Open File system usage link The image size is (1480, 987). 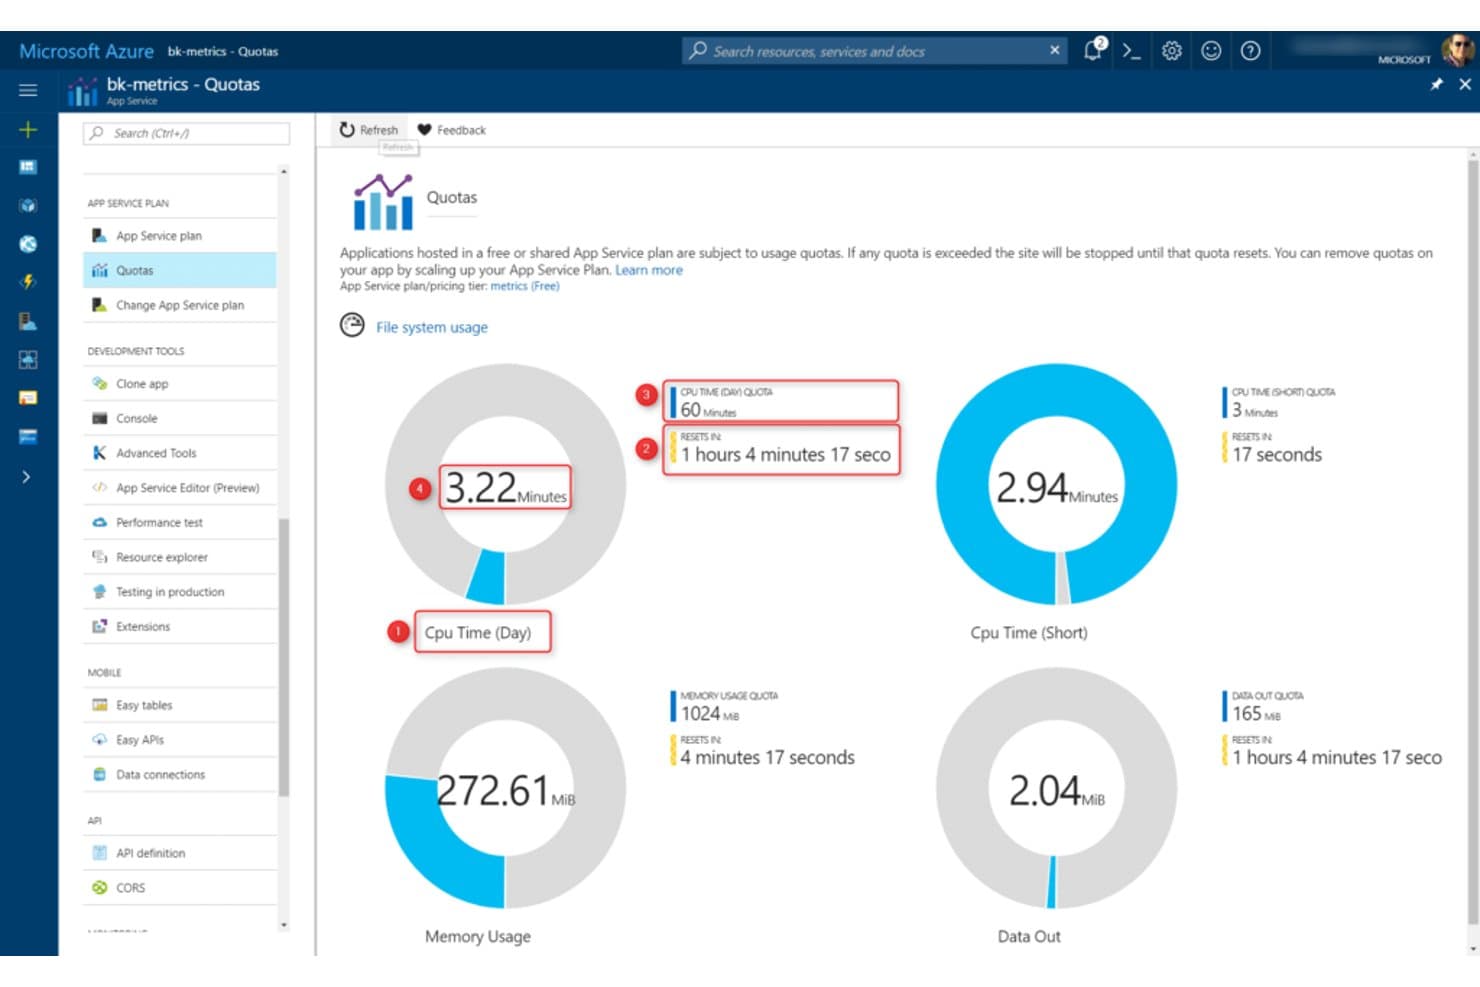432,327
